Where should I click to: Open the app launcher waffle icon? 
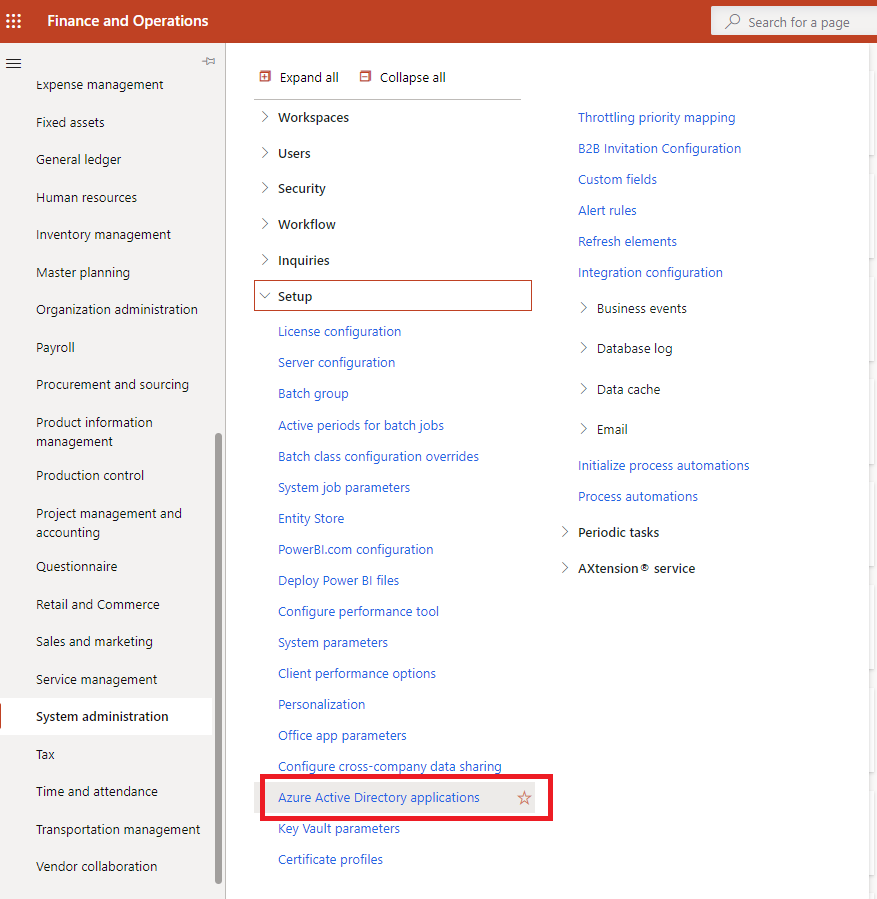pos(13,21)
